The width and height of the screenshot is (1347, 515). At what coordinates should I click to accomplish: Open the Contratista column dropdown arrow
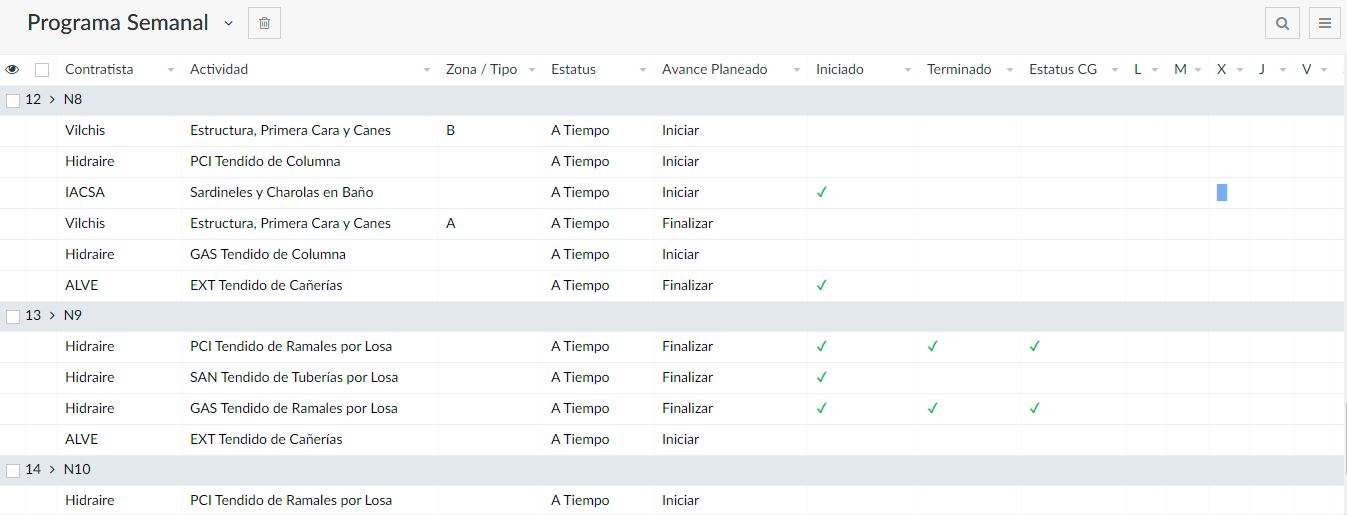coord(170,70)
